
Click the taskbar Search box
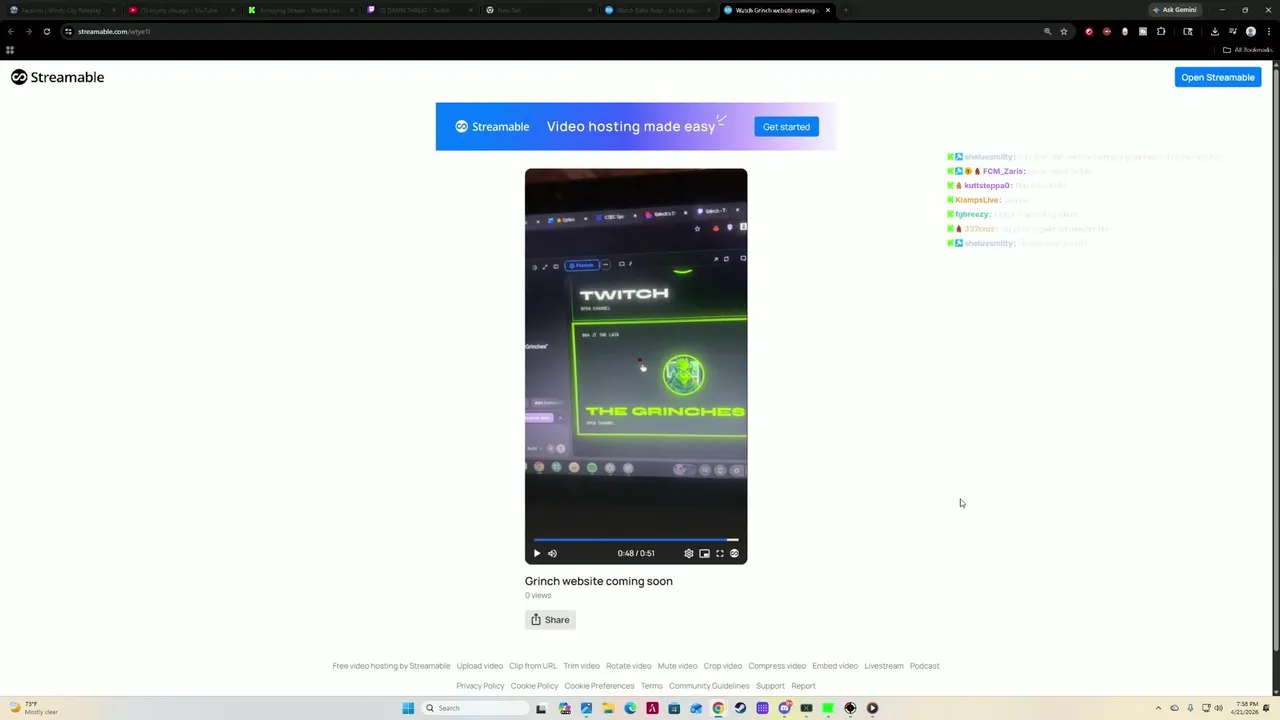pyautogui.click(x=474, y=708)
